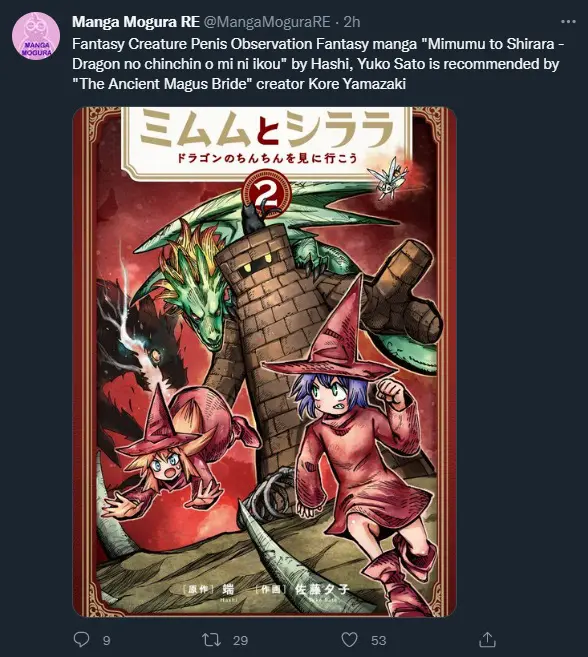Open the share tweet upload icon
Image resolution: width=588 pixels, height=657 pixels.
(x=487, y=639)
